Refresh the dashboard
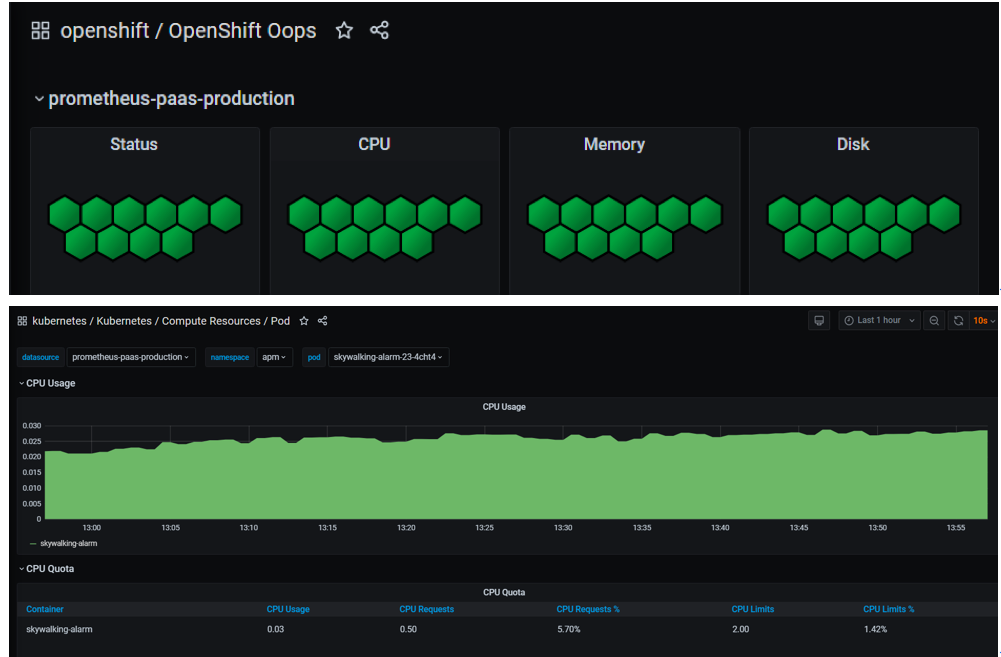Viewport: 1001px width, 657px height. click(958, 321)
